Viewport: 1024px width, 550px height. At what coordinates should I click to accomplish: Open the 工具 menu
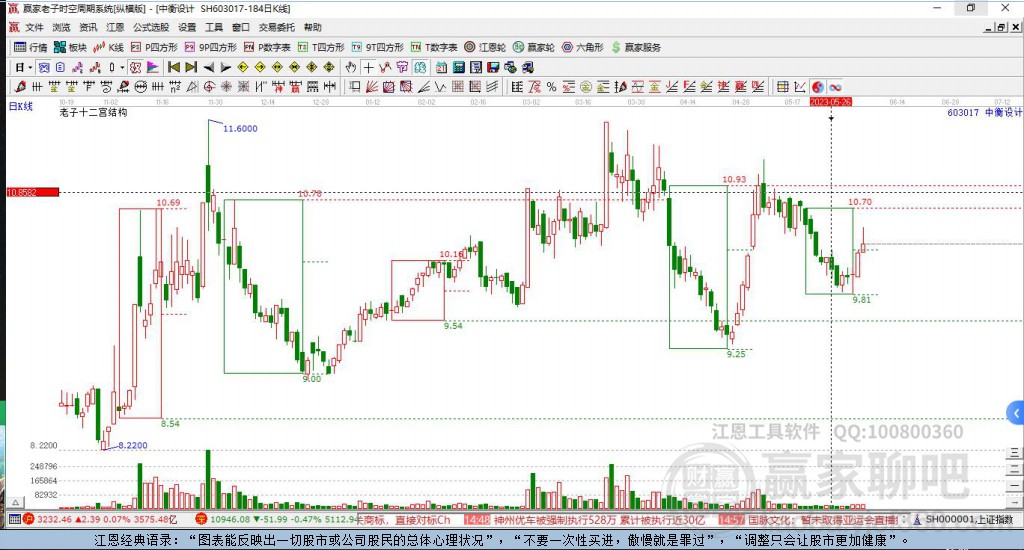[214, 27]
